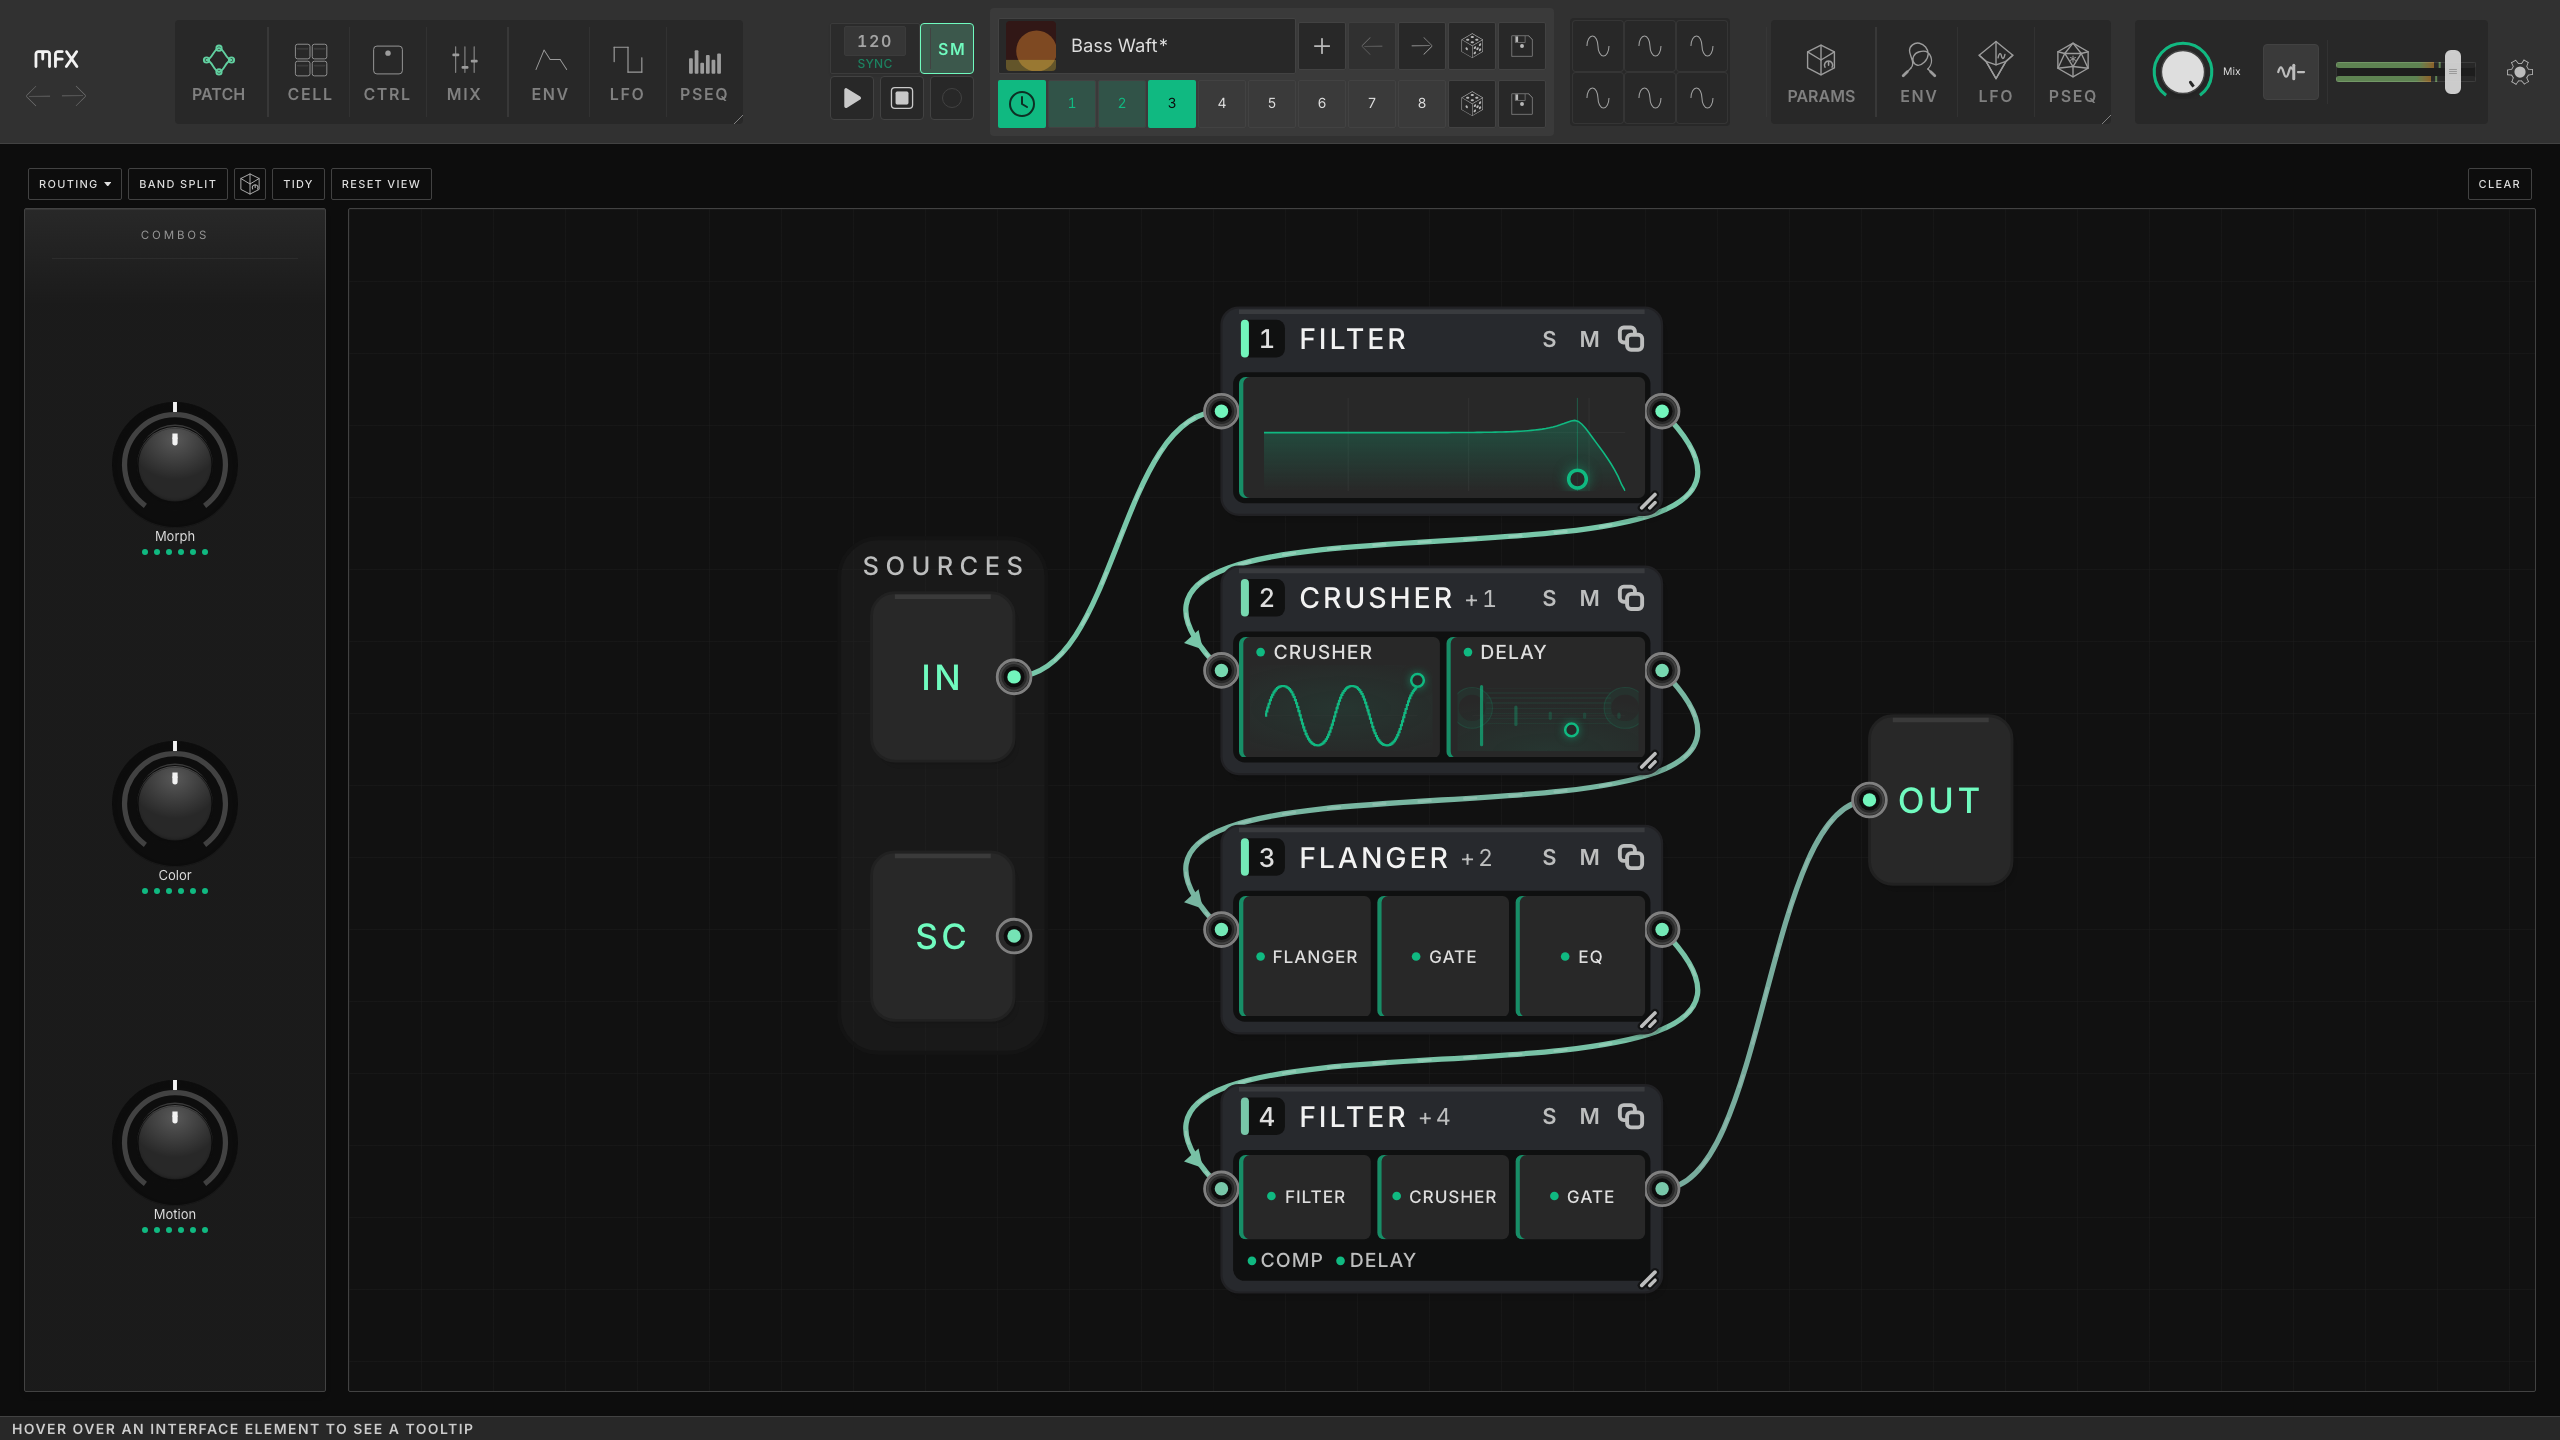Toggle the snapshot clock button
The width and height of the screenshot is (2560, 1440).
(1022, 104)
